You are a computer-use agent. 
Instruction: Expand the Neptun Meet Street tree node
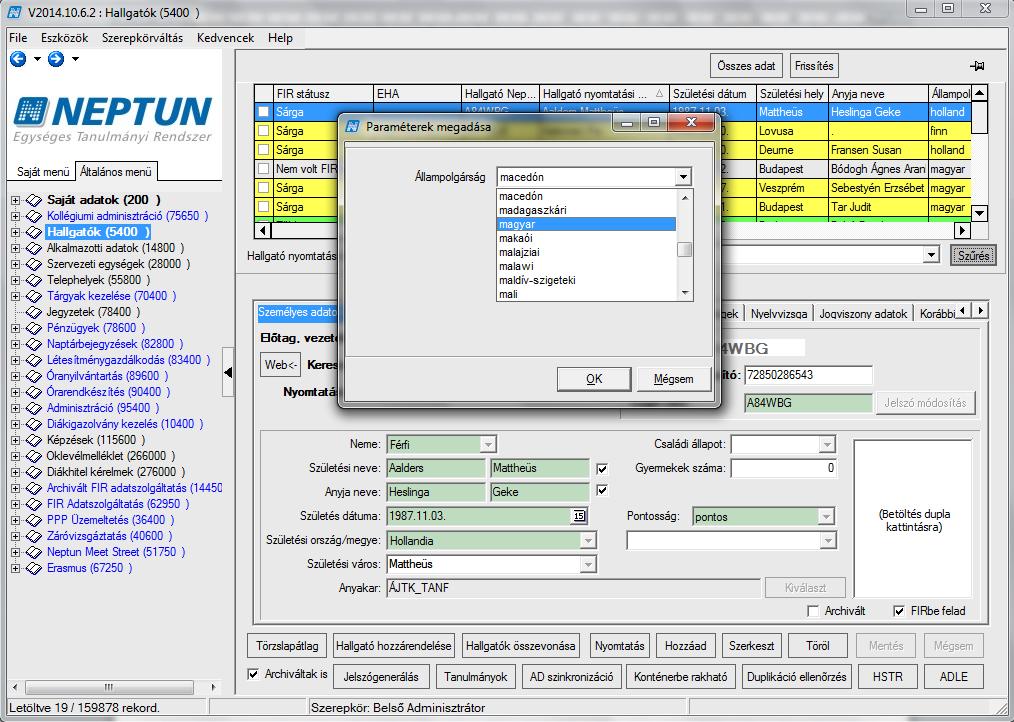(16, 552)
